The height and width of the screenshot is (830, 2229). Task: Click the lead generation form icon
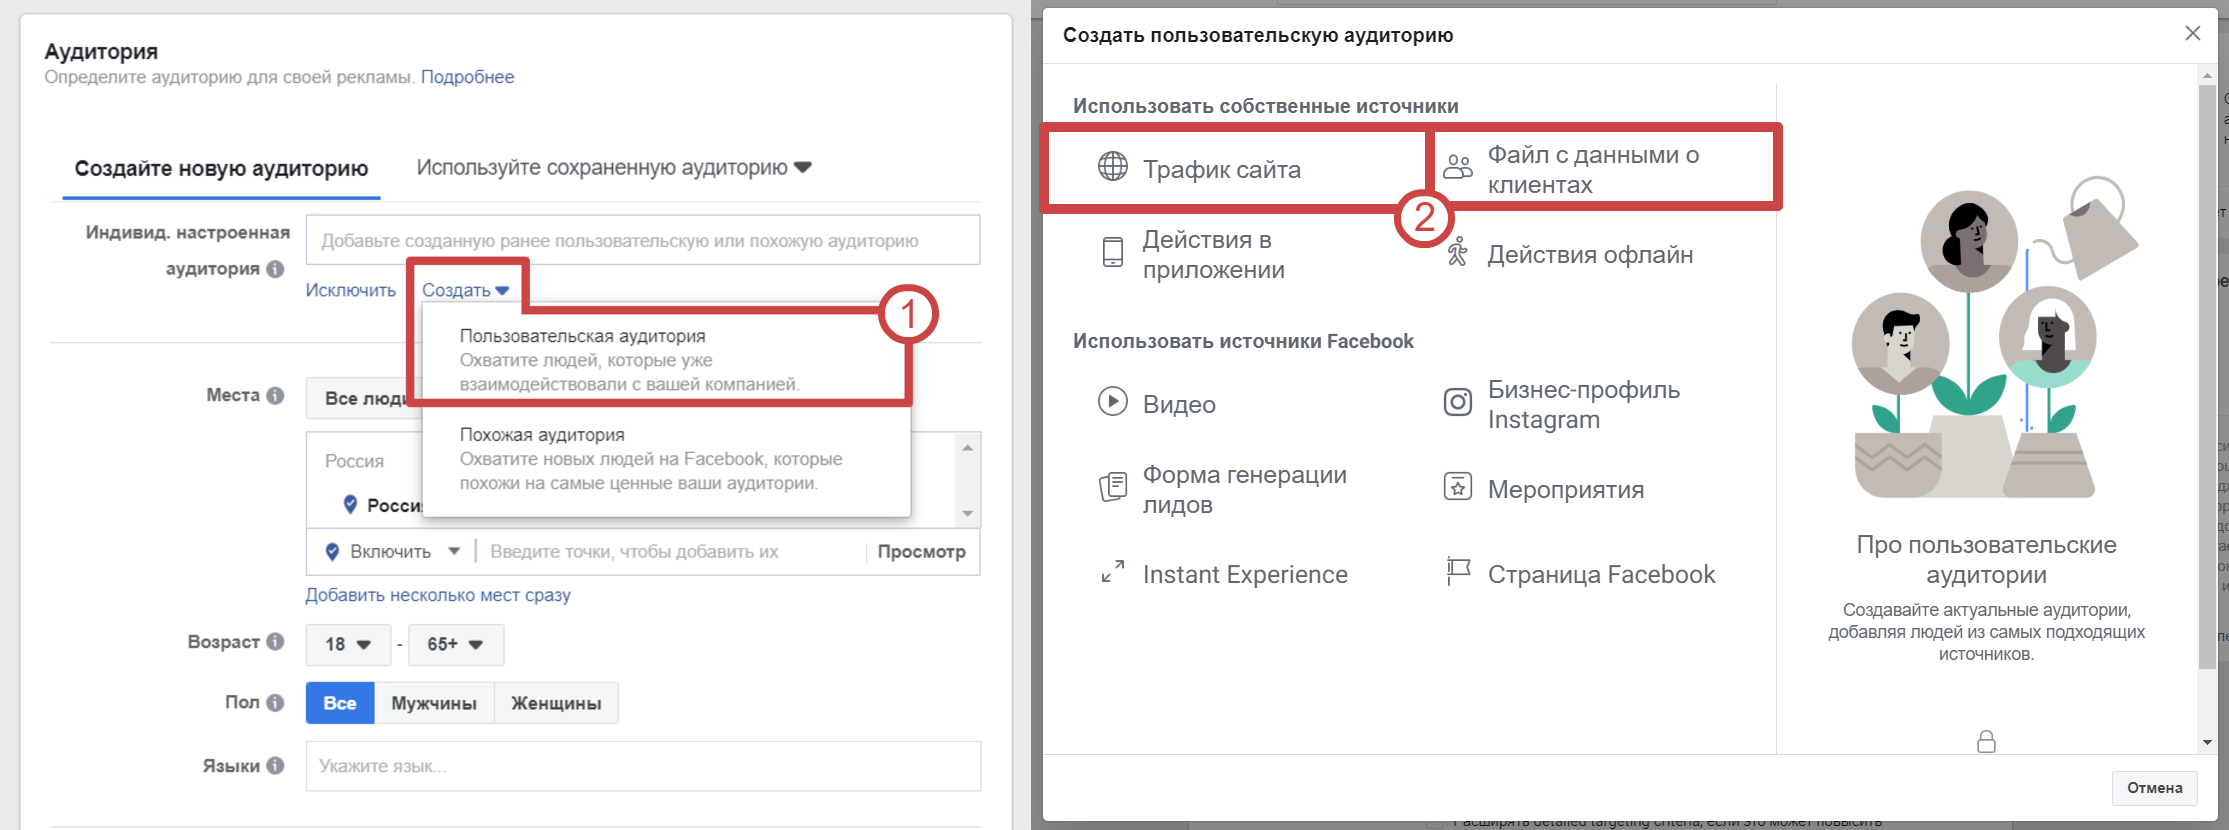coord(1112,487)
